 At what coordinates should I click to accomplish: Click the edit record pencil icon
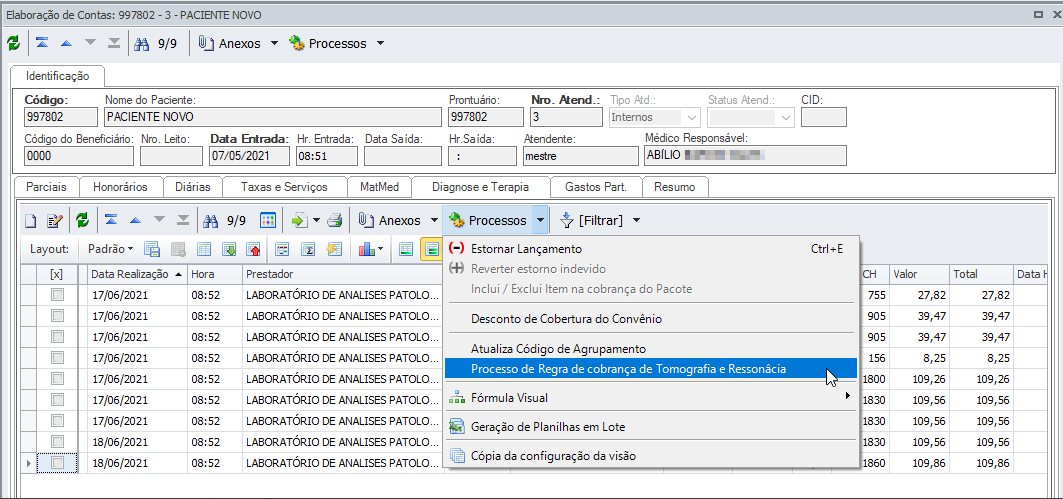click(54, 220)
